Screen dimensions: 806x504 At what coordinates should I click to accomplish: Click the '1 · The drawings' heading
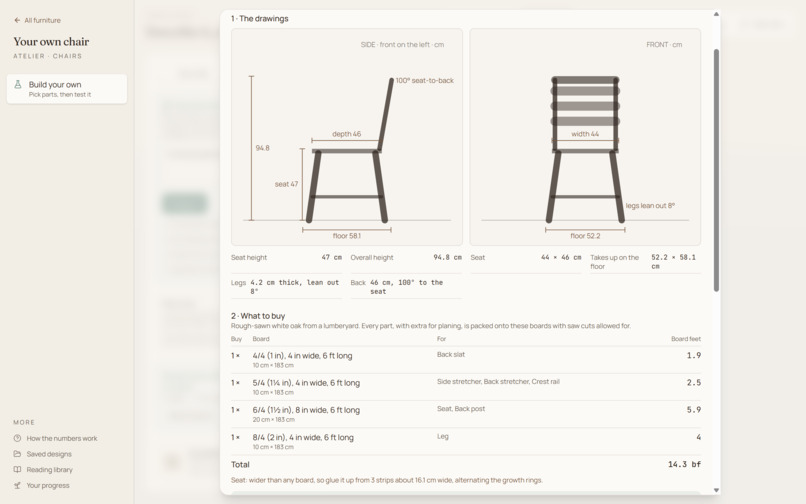260,19
